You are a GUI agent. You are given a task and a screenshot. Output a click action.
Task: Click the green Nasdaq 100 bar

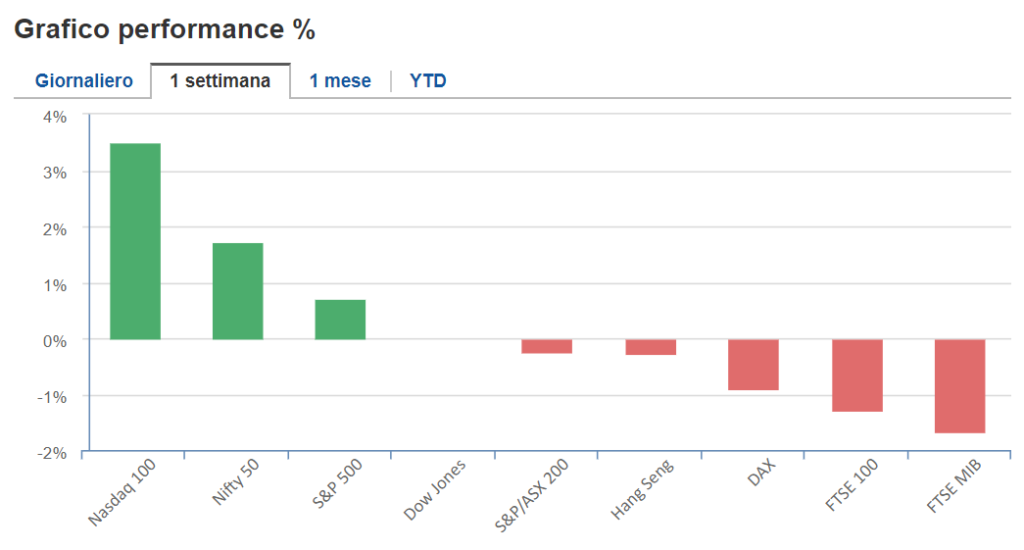coord(135,241)
